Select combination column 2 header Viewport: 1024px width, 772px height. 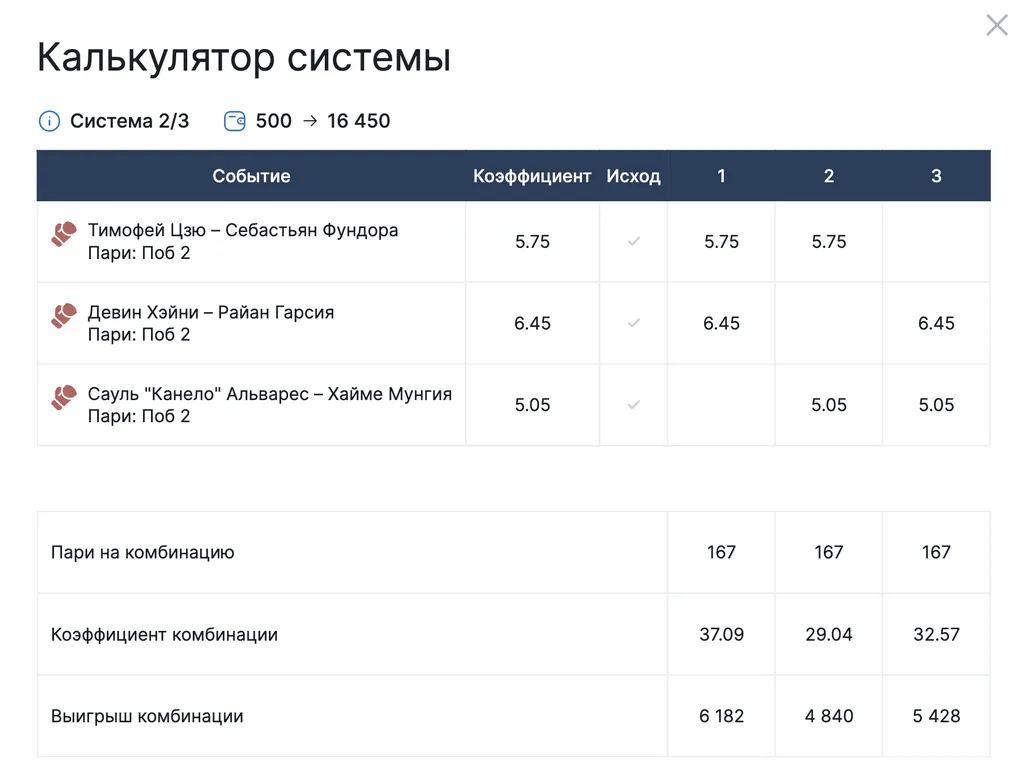pyautogui.click(x=828, y=176)
